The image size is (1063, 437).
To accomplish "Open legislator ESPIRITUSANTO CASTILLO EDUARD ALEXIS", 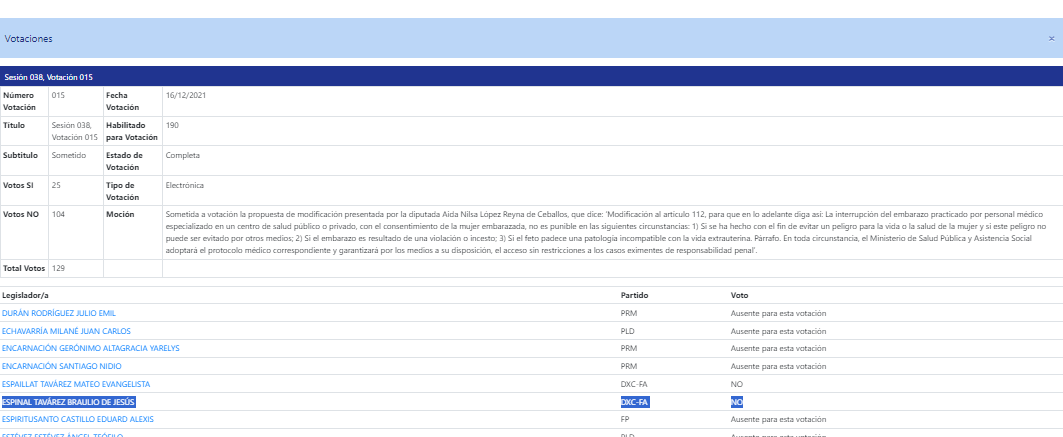I will pos(78,419).
